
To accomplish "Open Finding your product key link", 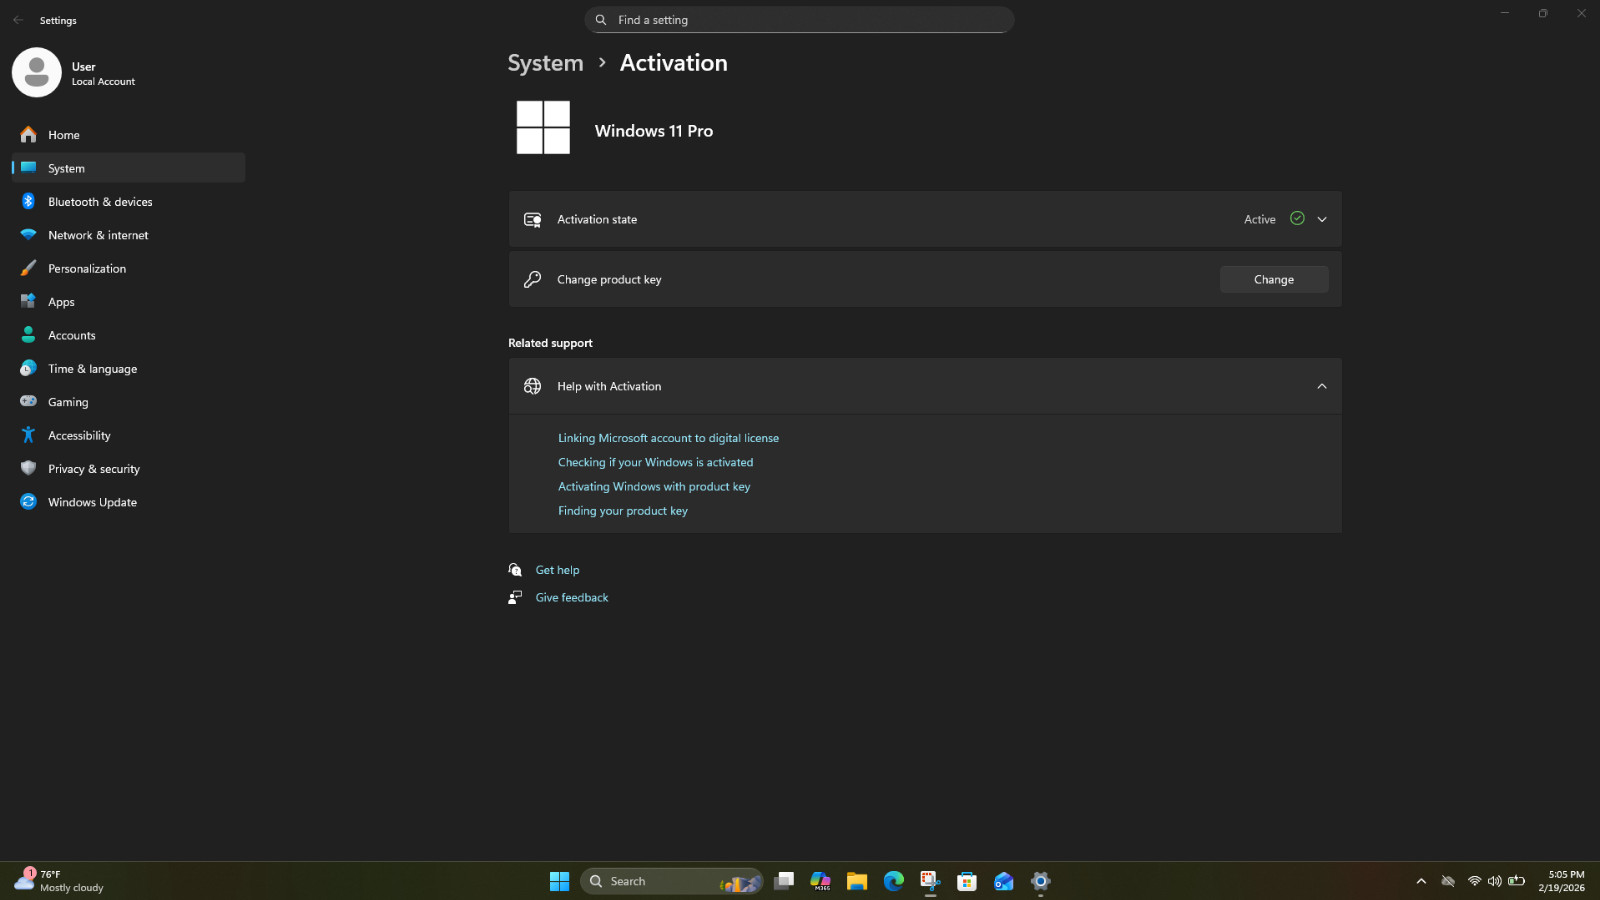I will pyautogui.click(x=622, y=511).
